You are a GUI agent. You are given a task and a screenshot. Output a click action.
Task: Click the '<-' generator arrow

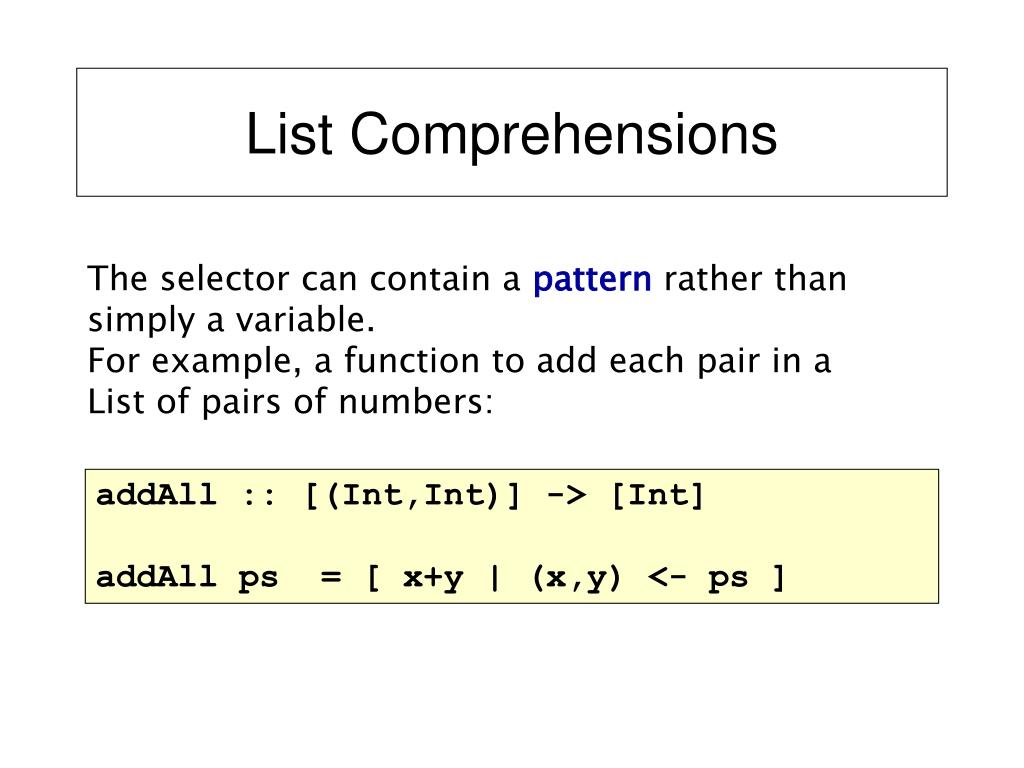[667, 578]
